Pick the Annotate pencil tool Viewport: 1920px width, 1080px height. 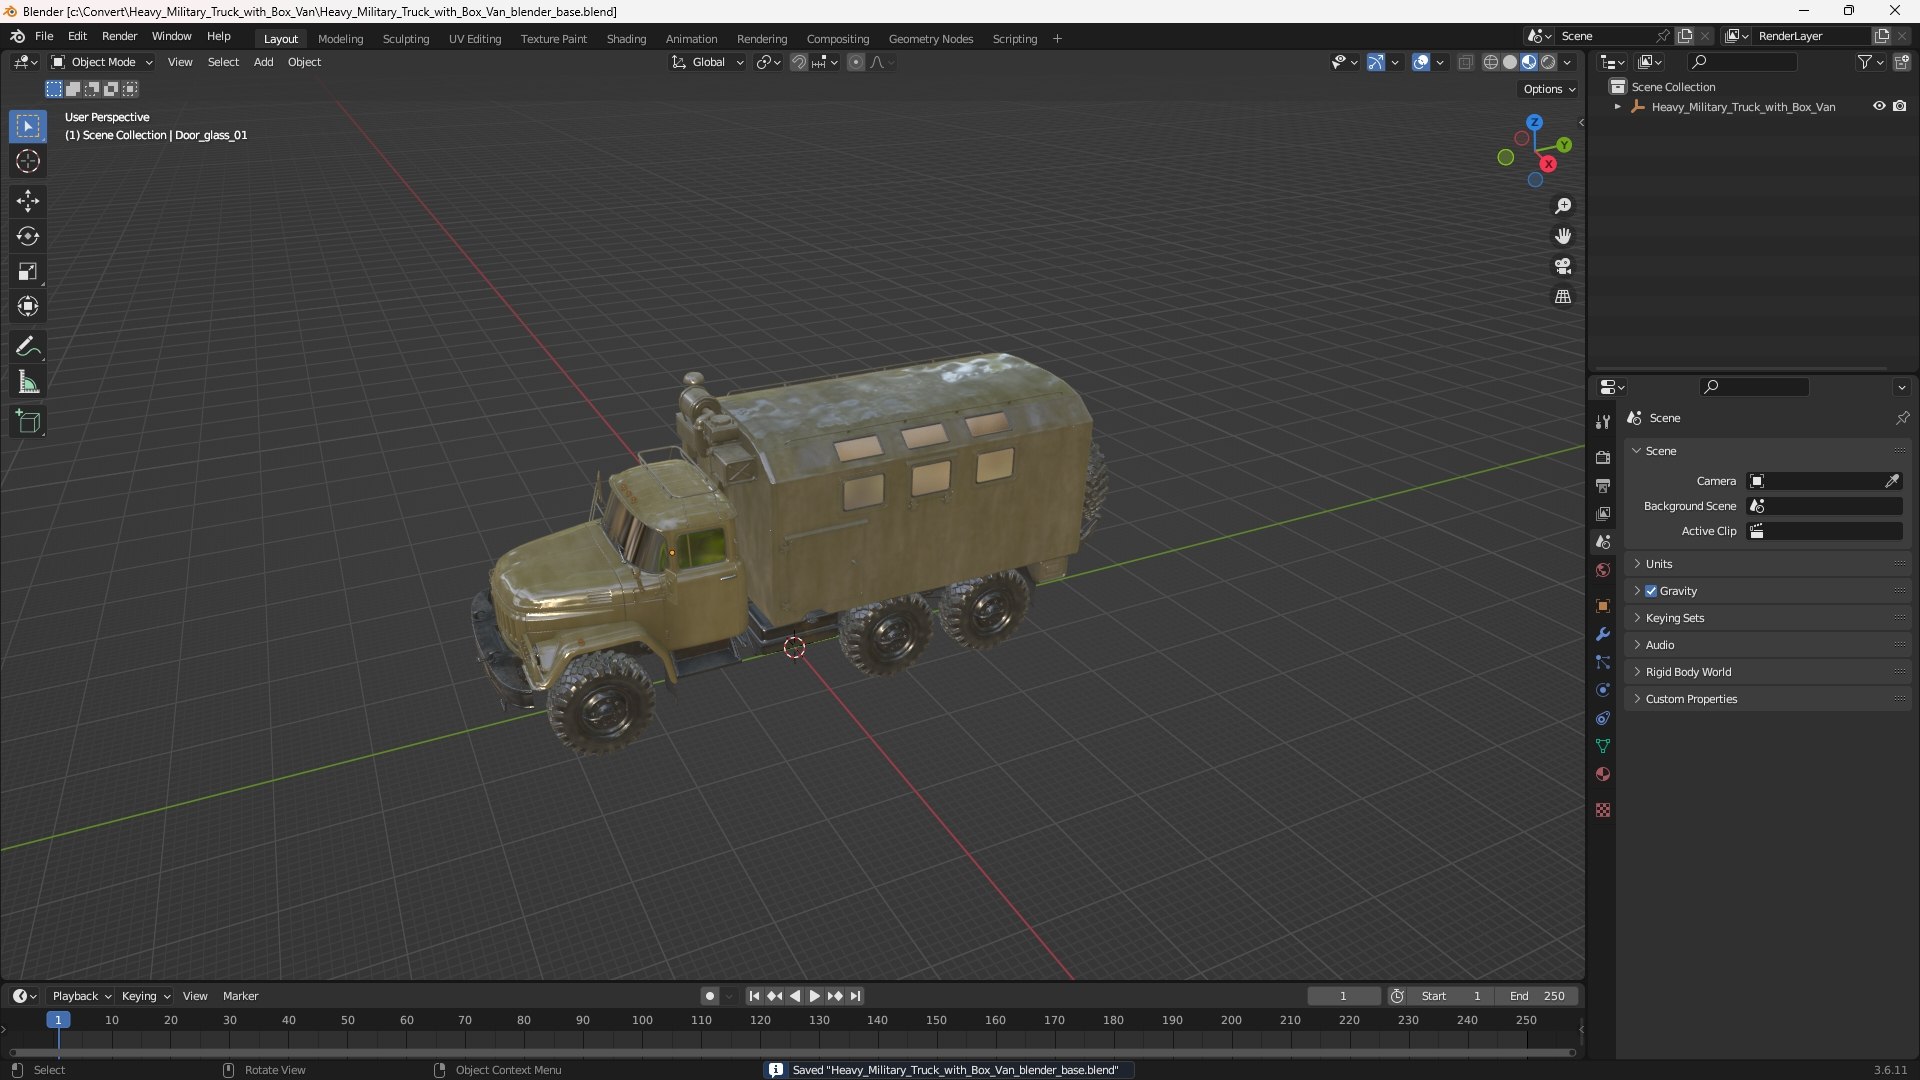tap(28, 347)
